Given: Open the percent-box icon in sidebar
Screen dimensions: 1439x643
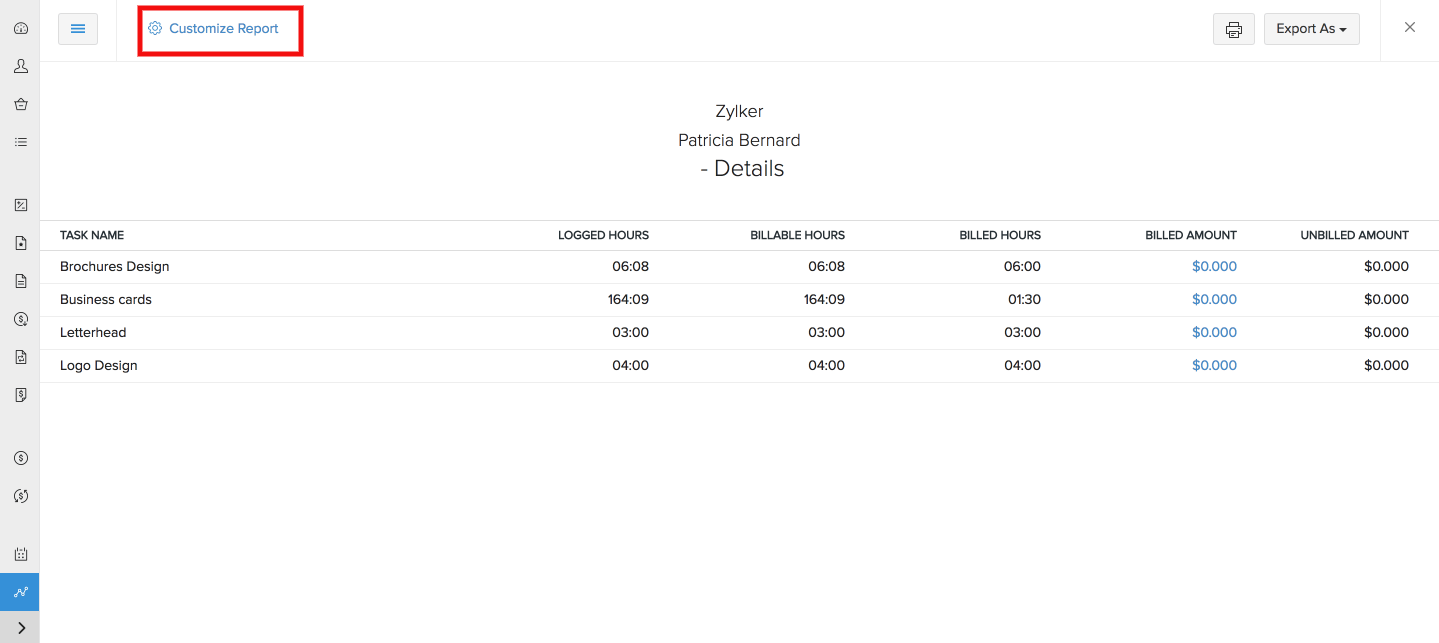Looking at the screenshot, I should pos(20,205).
